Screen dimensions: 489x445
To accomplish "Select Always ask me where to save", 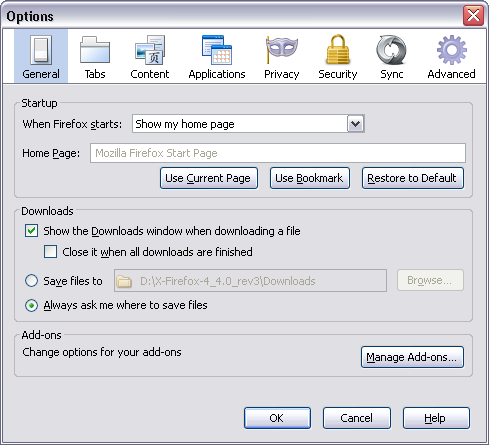I will pos(31,305).
